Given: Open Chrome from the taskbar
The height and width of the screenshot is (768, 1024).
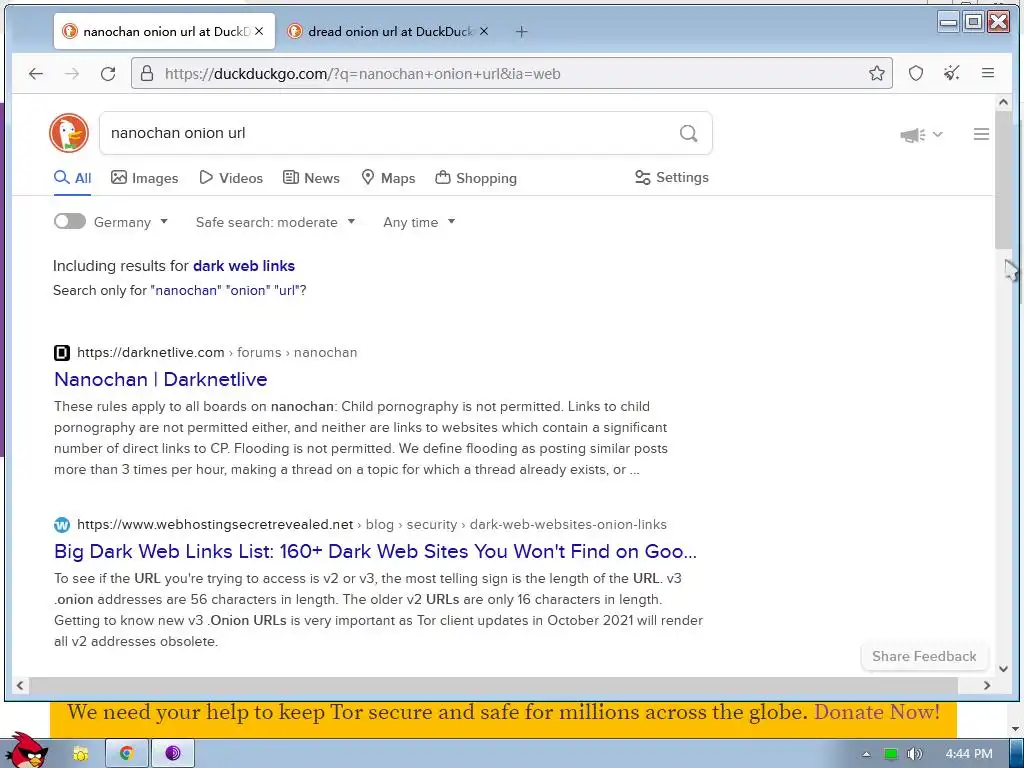Looking at the screenshot, I should (127, 753).
